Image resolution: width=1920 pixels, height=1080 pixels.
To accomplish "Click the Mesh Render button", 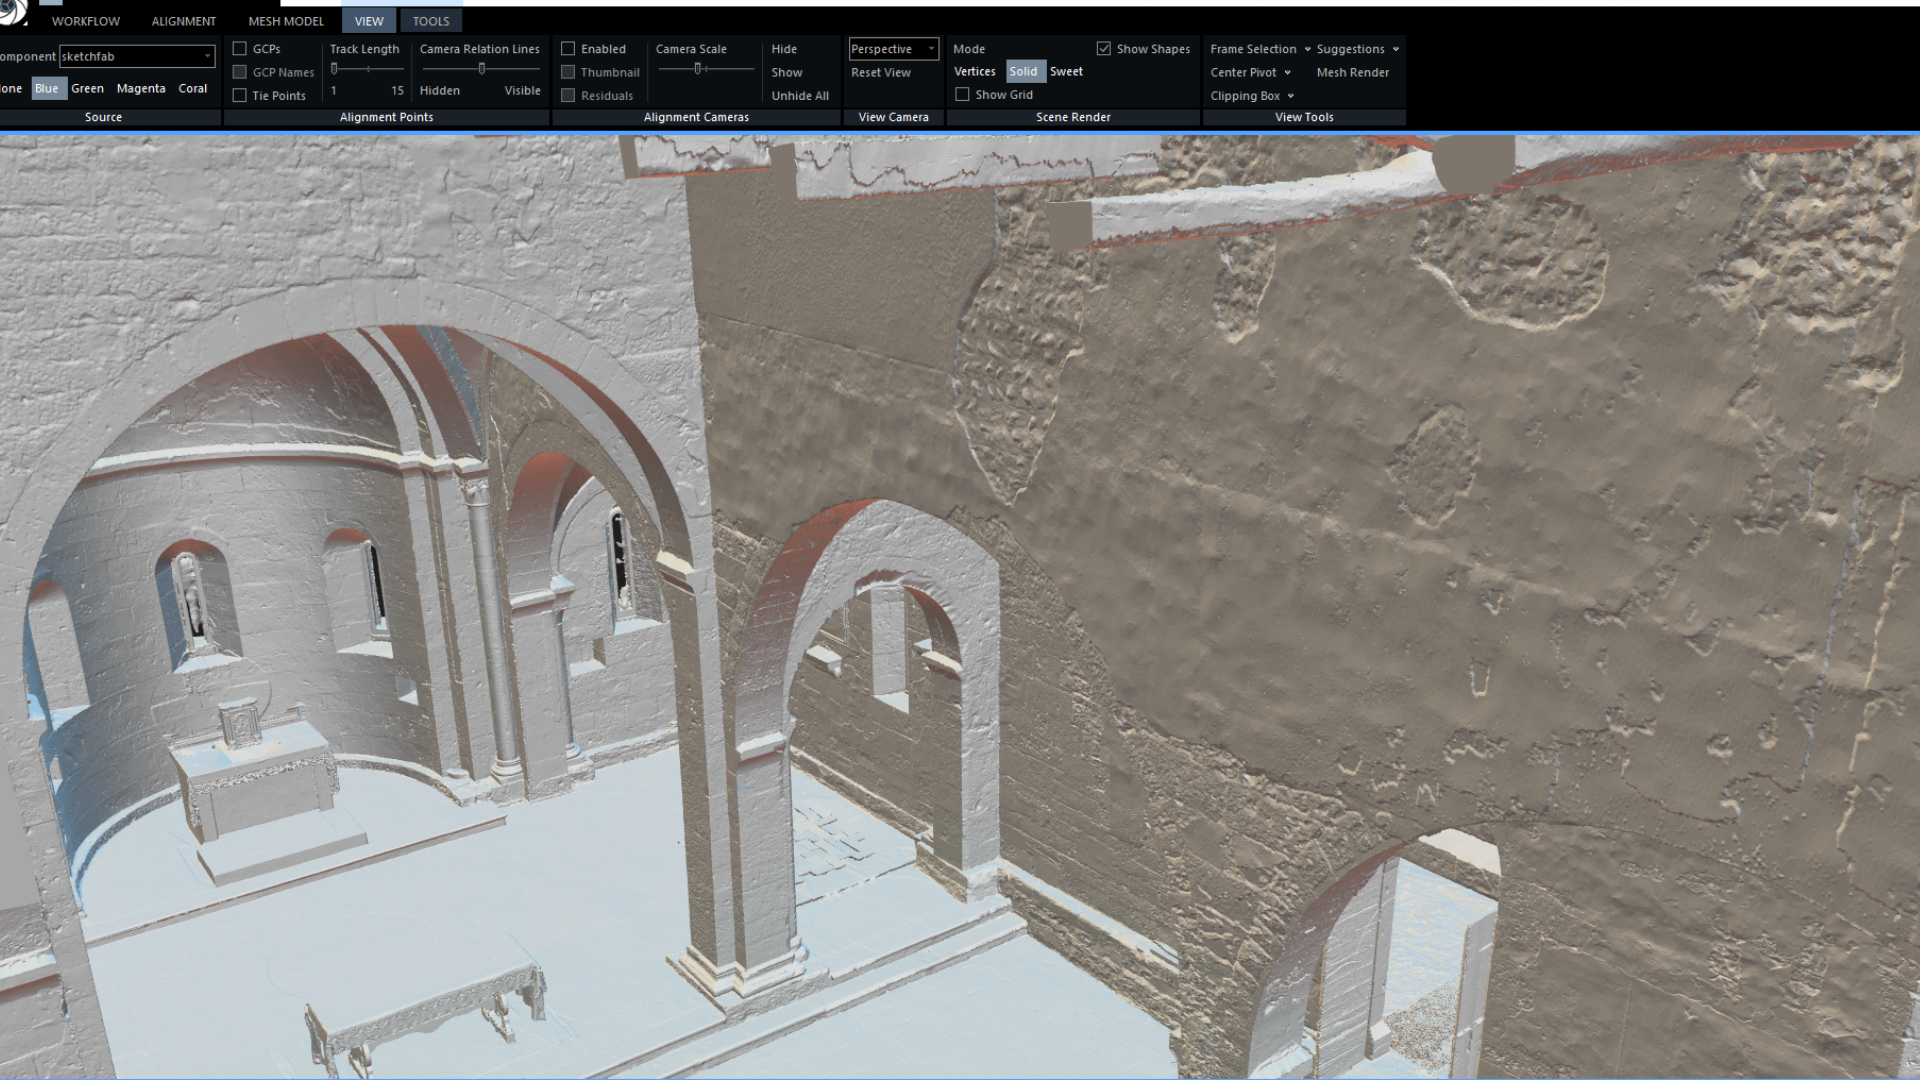I will click(x=1352, y=73).
